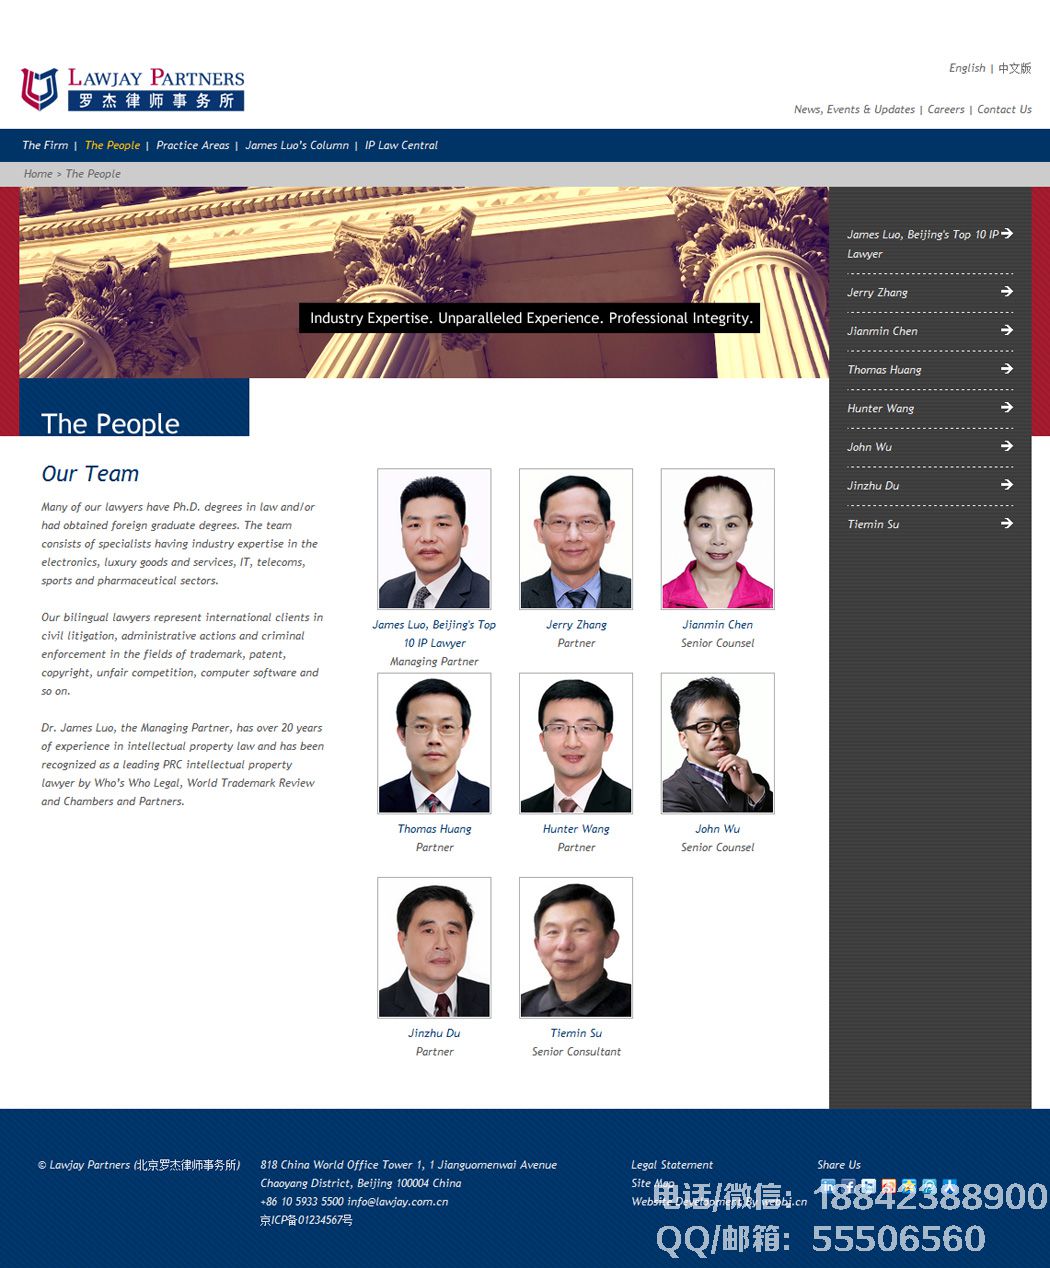The height and width of the screenshot is (1268, 1050).
Task: Click arrow beside Jerry Zhang in sidebar
Action: coord(1007,291)
